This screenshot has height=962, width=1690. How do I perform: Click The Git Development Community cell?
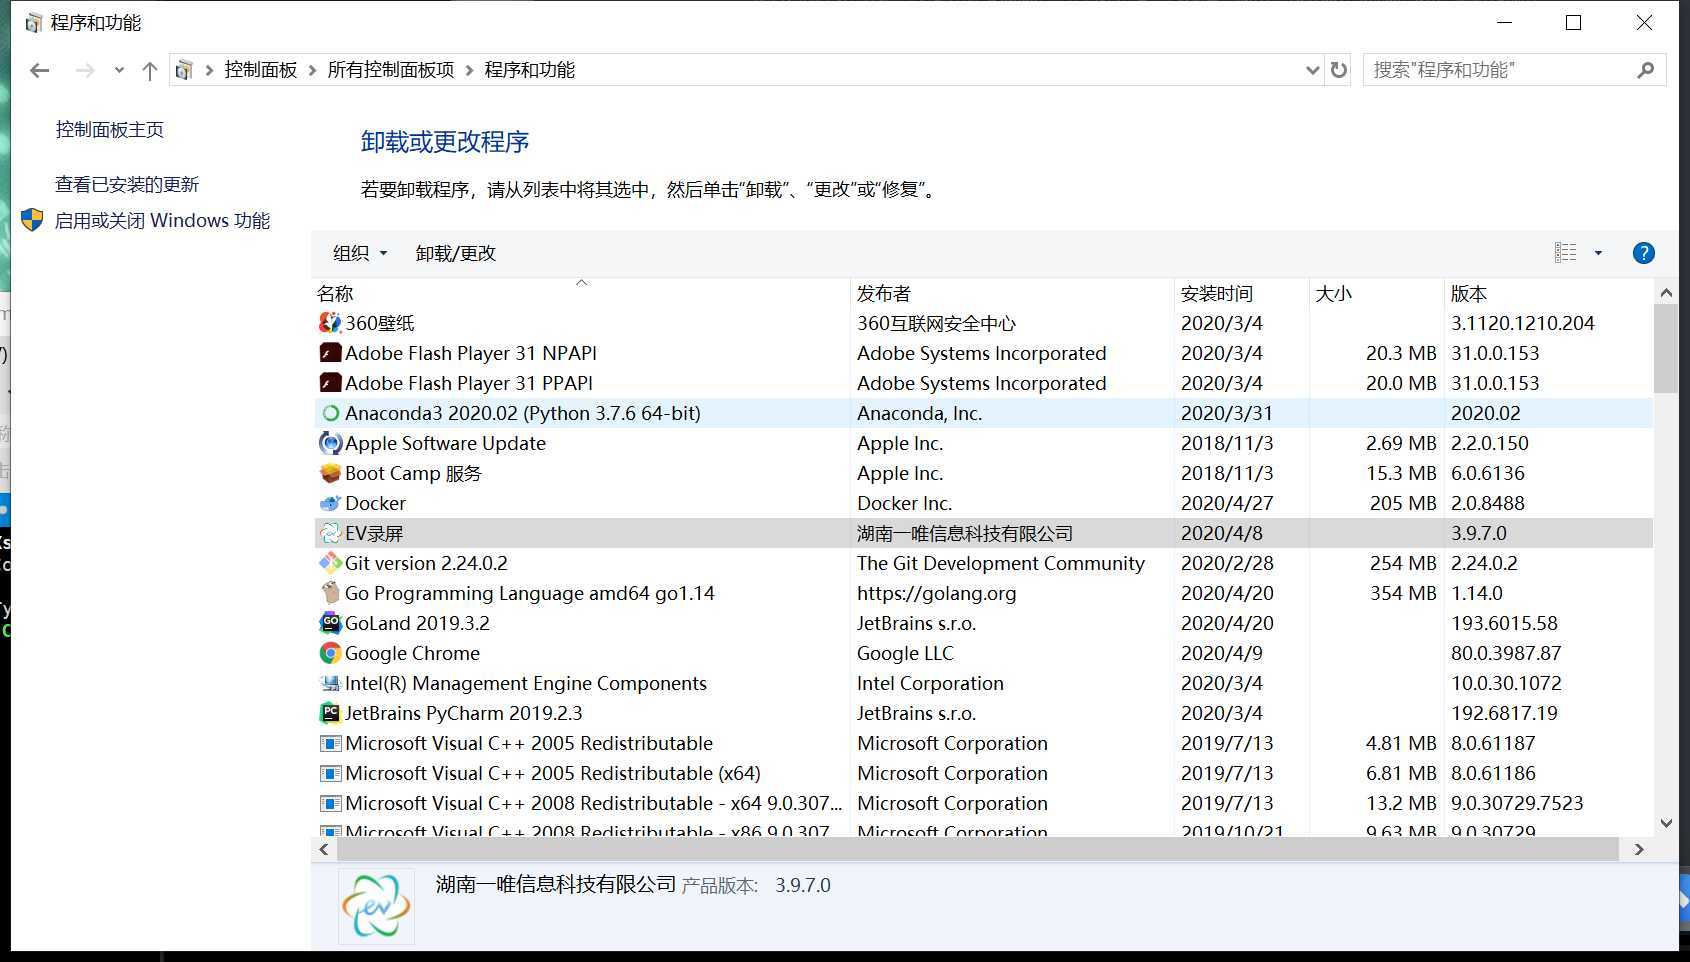pyautogui.click(x=1001, y=563)
